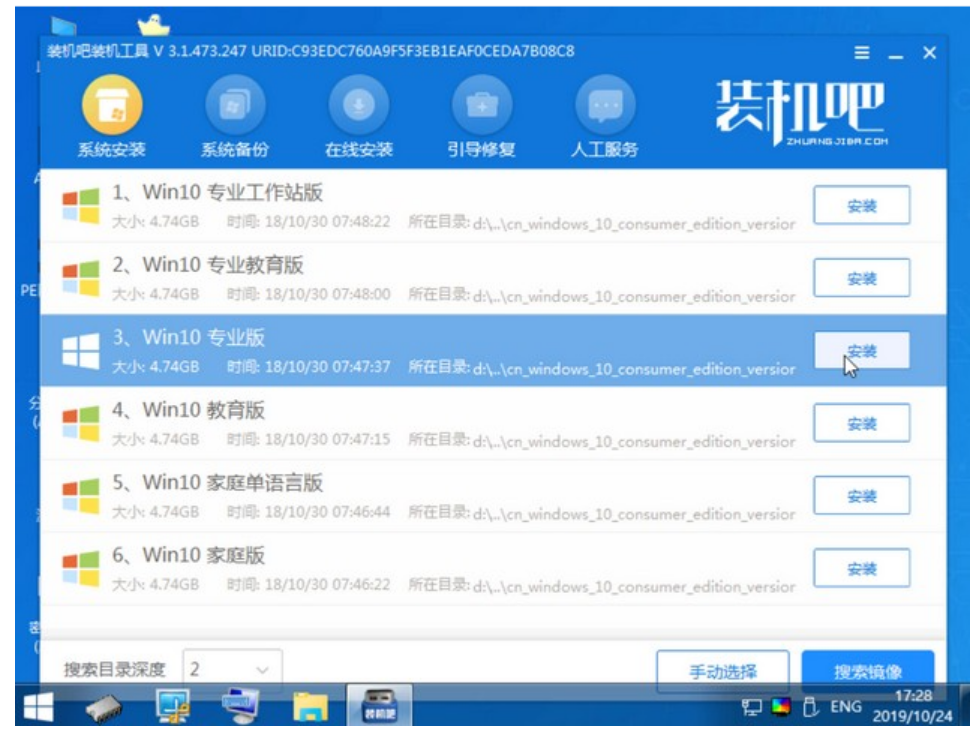Open the hamburger menu in title bar

(x=862, y=53)
